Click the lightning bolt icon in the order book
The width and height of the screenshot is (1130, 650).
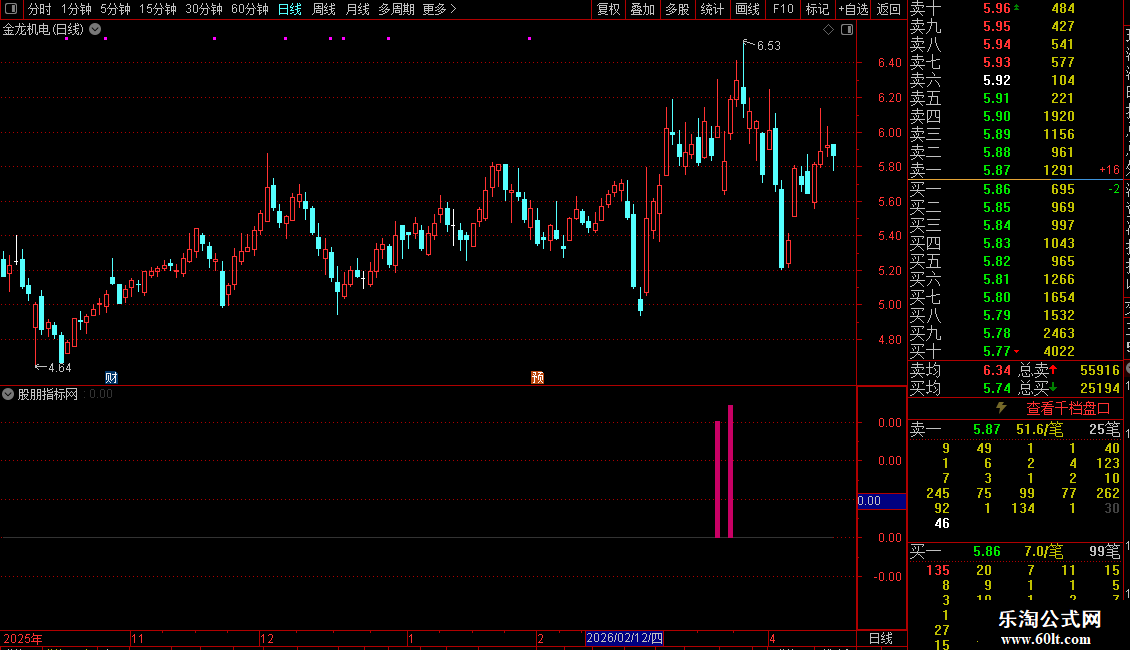(1001, 408)
